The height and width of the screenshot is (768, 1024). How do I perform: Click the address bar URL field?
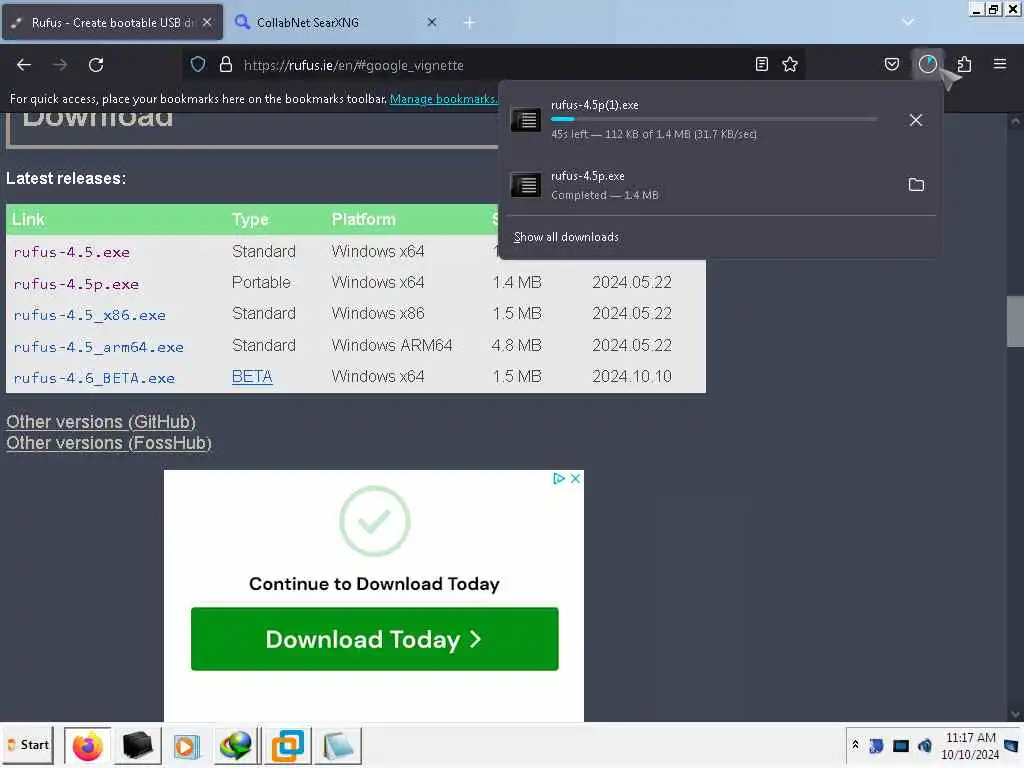494,65
